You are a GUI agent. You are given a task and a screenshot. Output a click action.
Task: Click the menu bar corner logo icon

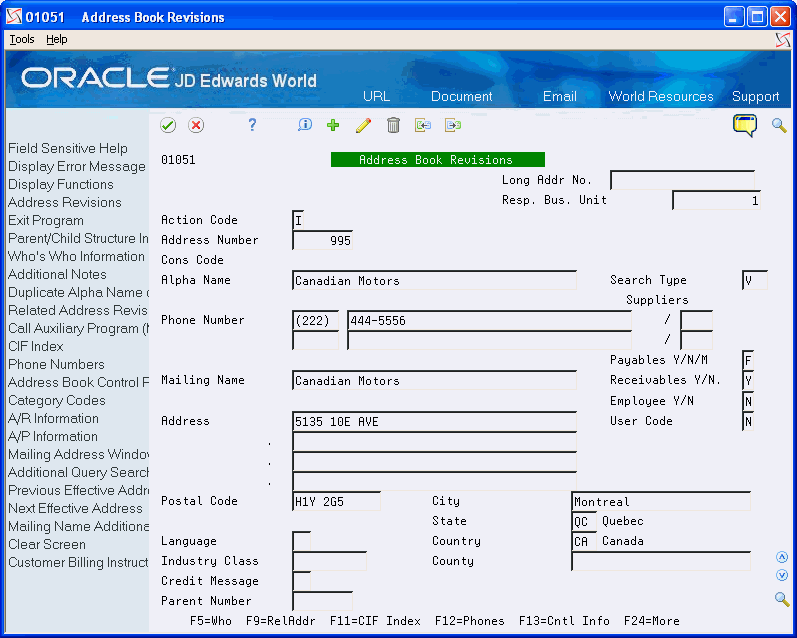(783, 40)
